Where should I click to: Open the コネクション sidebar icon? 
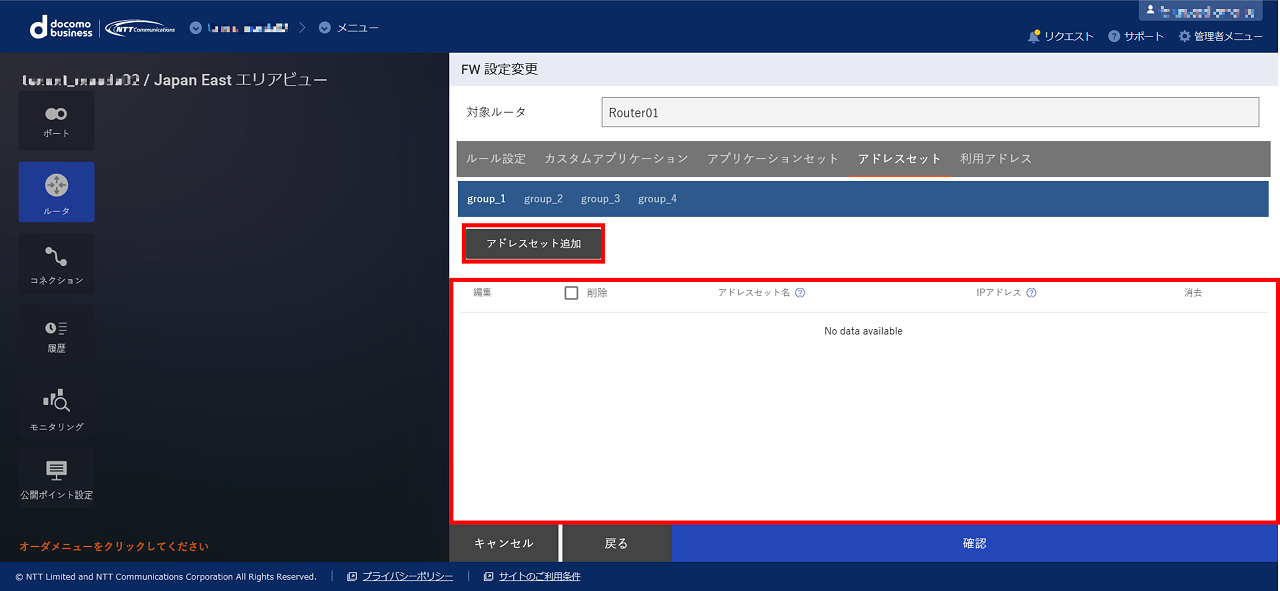click(56, 264)
